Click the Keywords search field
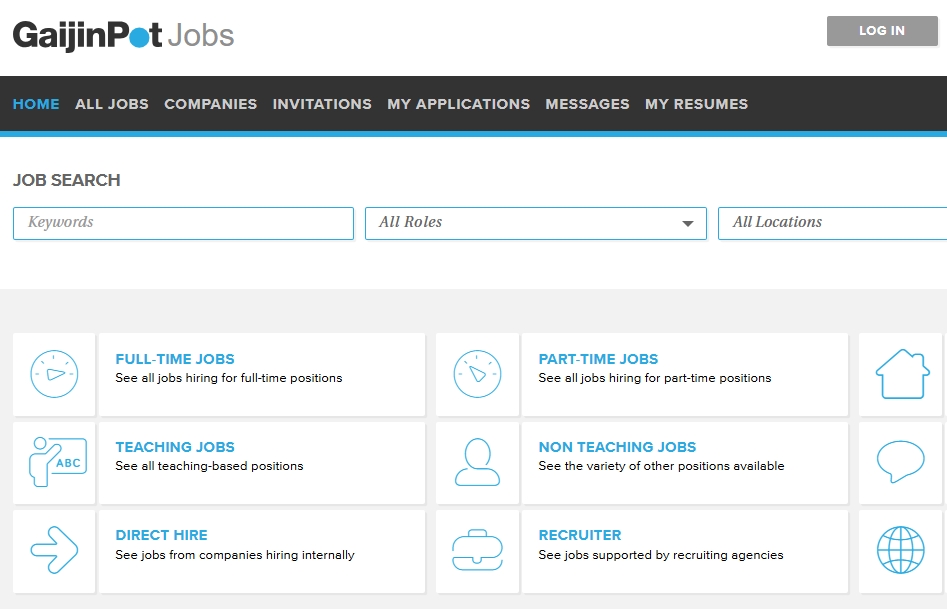The width and height of the screenshot is (947, 609). [x=184, y=223]
